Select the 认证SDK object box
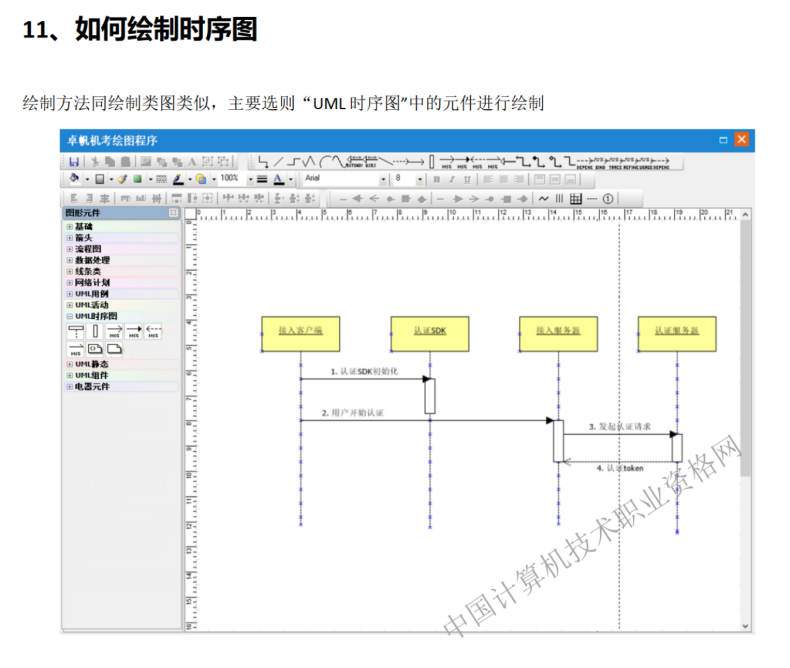This screenshot has height=668, width=790. tap(430, 333)
